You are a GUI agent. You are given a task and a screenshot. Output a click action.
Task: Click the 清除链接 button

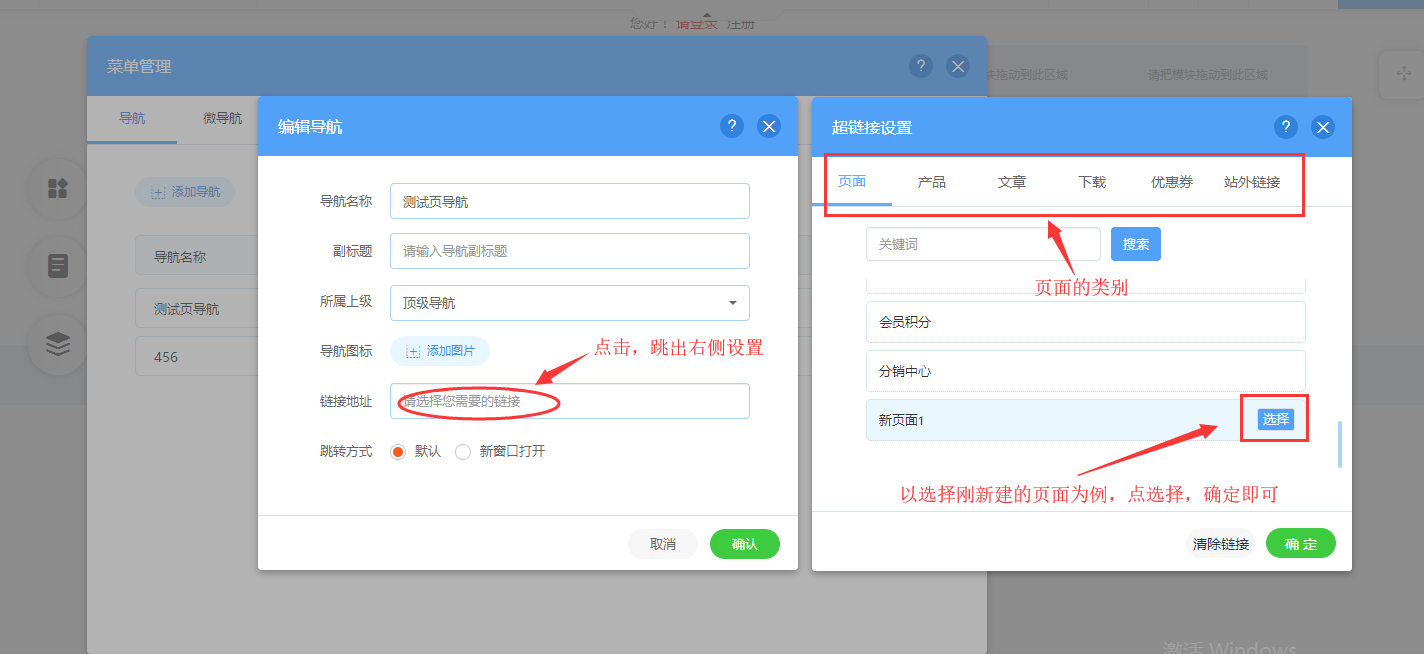tap(1220, 544)
